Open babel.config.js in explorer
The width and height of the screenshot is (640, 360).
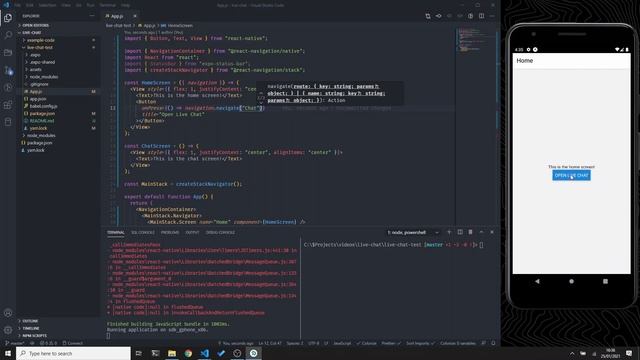point(57,106)
